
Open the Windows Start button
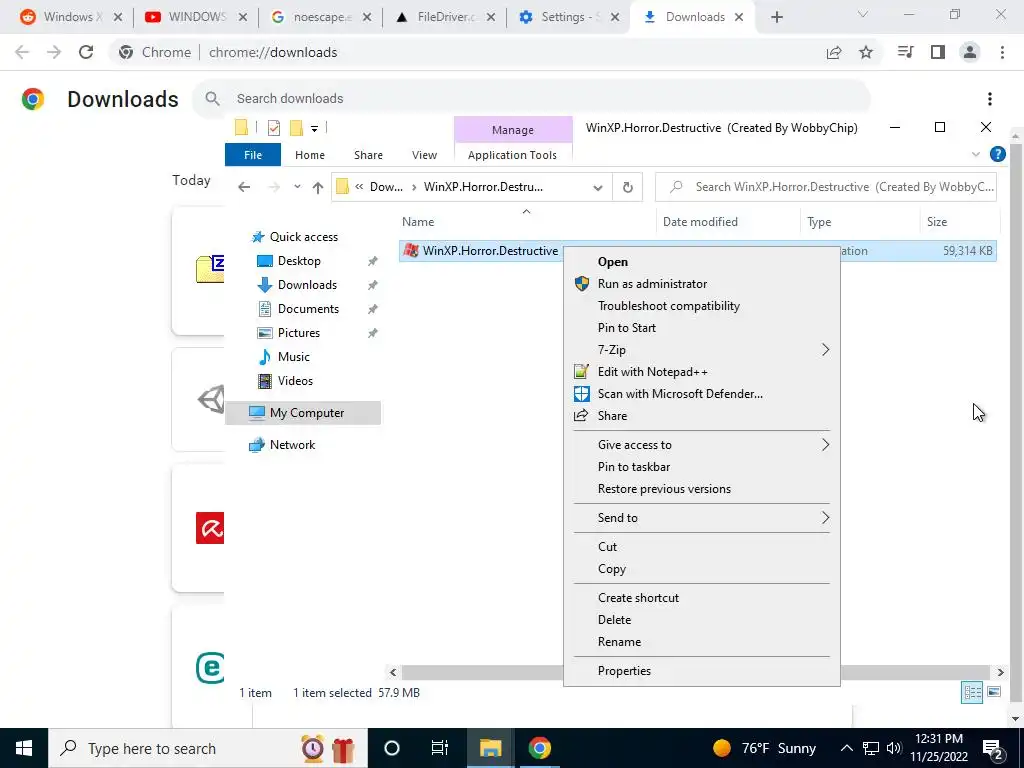tap(24, 748)
